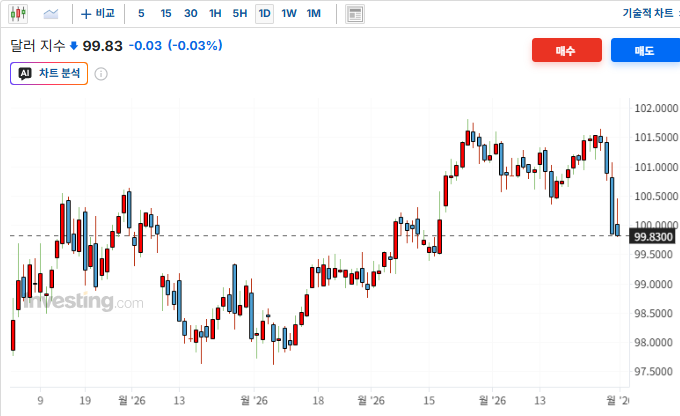680x416 pixels.
Task: Click the blue down arrow next to 달러 지수
Action: pyautogui.click(x=74, y=46)
